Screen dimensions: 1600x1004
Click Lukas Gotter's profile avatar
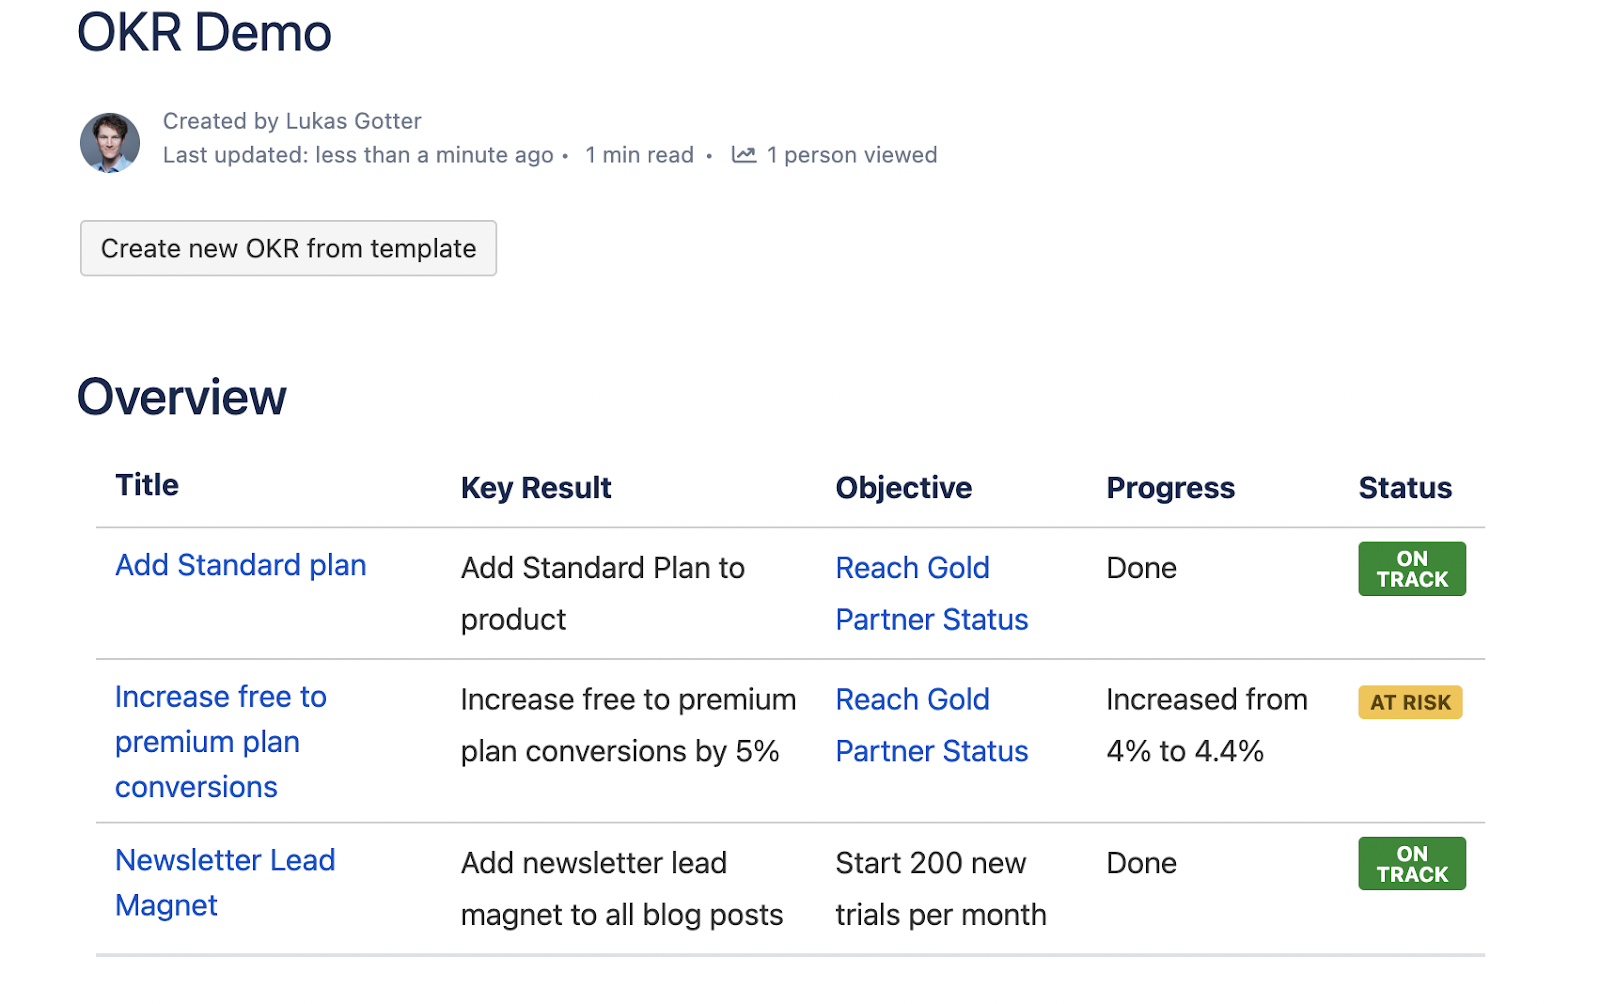click(110, 142)
